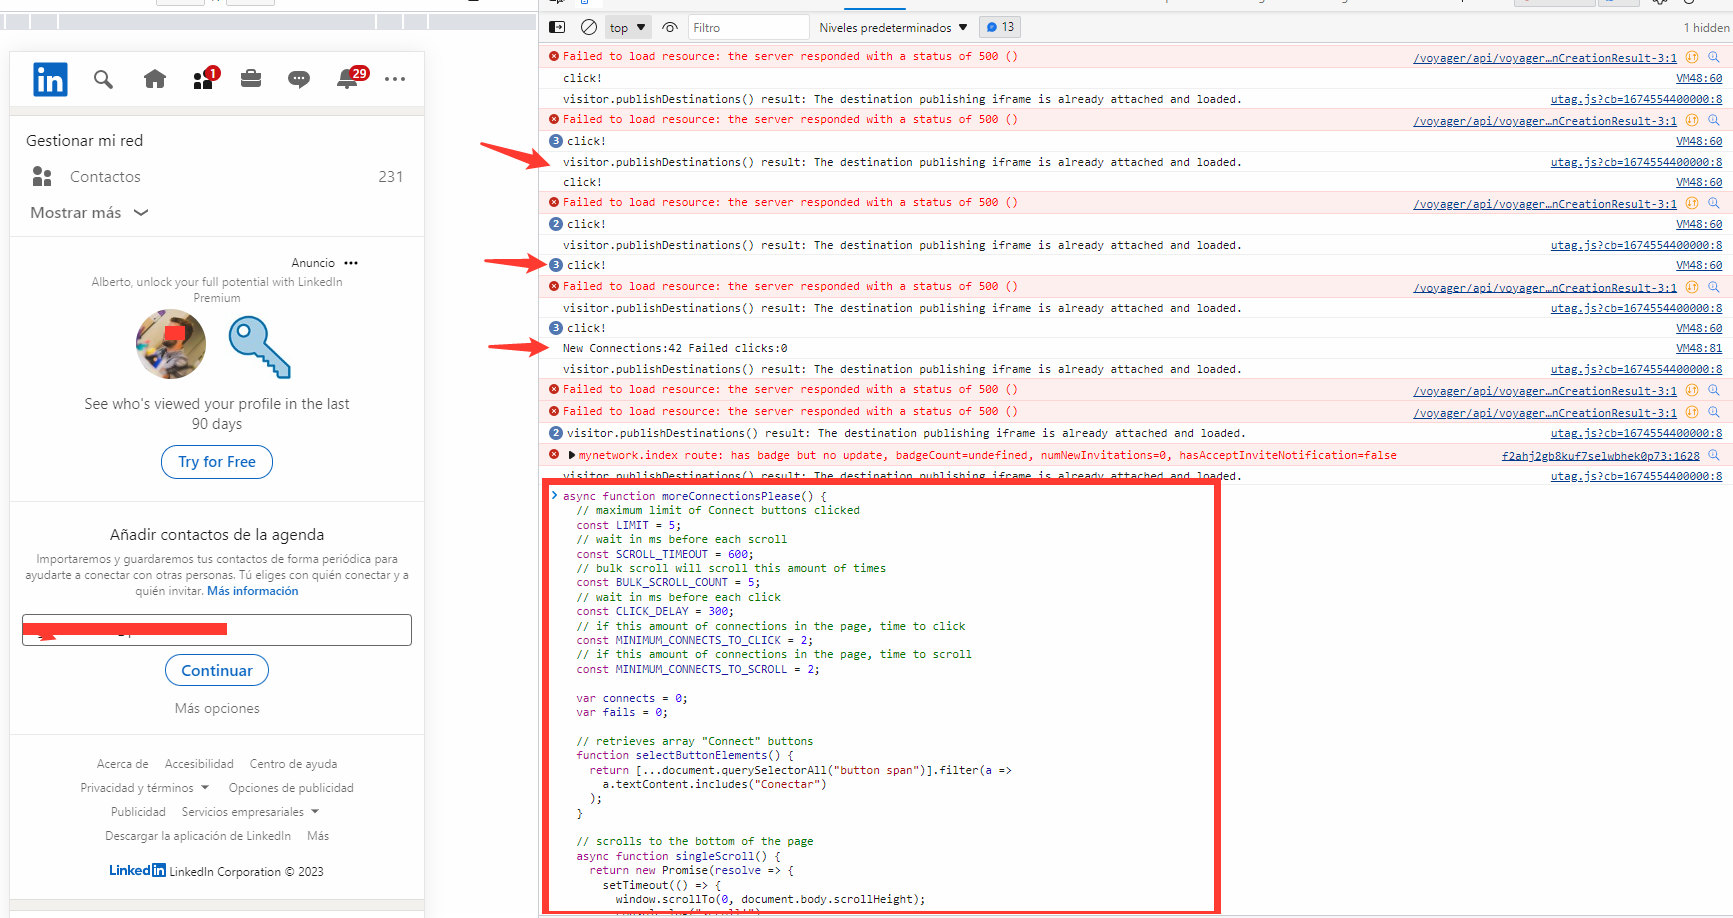This screenshot has height=918, width=1733.
Task: Click the Try for Free button
Action: pos(217,462)
